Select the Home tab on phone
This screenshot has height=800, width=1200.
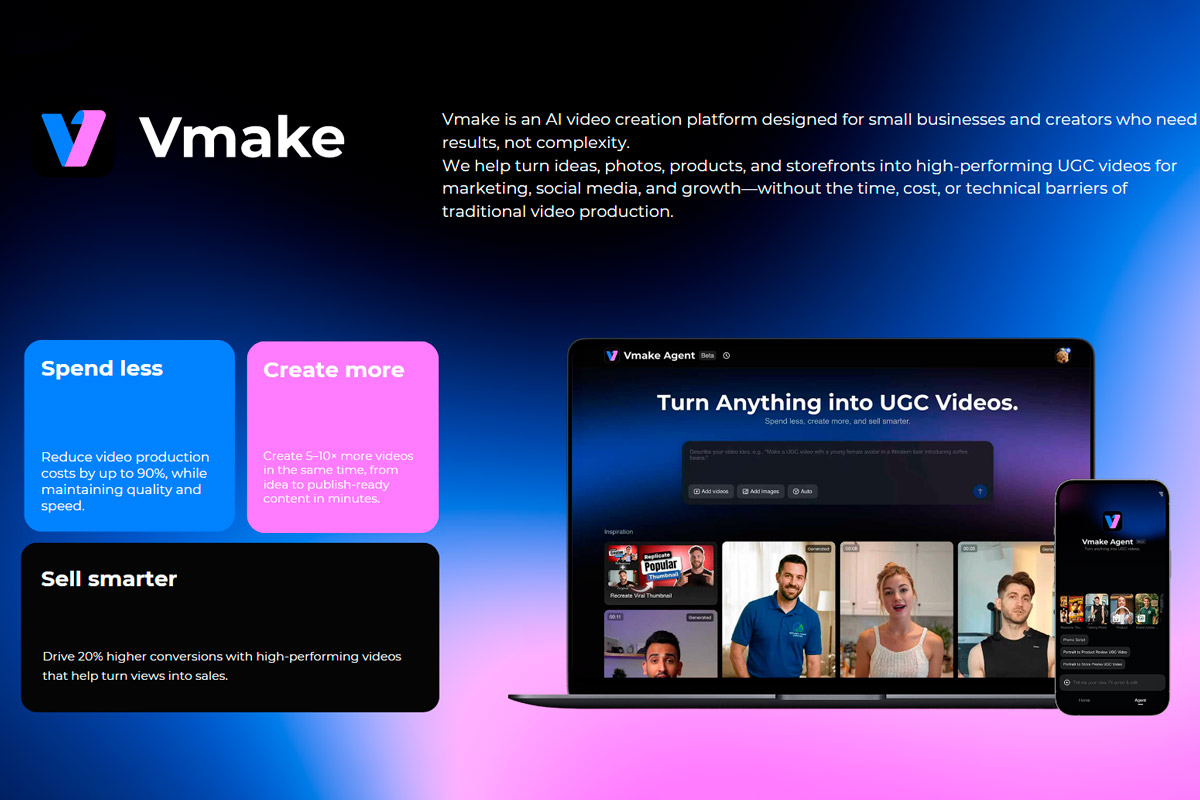coord(1084,700)
